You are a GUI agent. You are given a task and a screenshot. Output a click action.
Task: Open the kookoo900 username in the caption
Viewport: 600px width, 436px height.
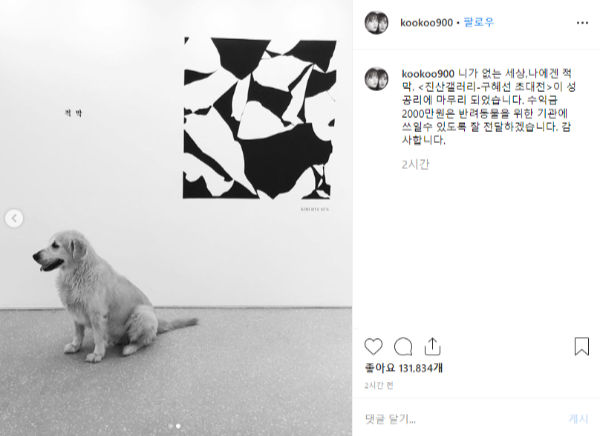click(428, 73)
